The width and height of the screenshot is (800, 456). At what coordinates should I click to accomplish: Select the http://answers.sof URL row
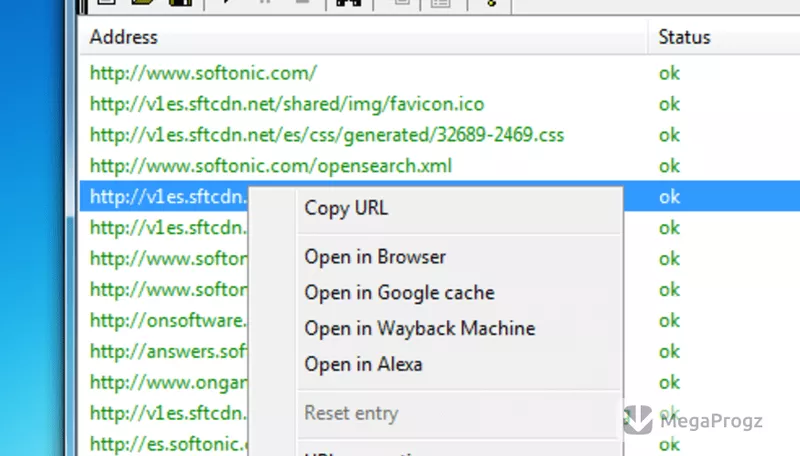coord(168,351)
